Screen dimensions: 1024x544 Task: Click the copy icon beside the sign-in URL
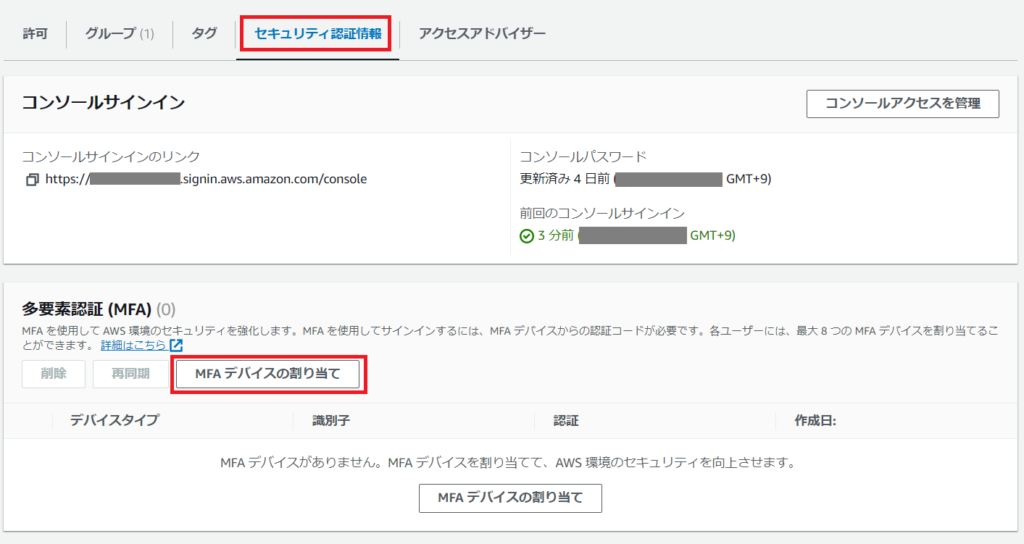(32, 180)
